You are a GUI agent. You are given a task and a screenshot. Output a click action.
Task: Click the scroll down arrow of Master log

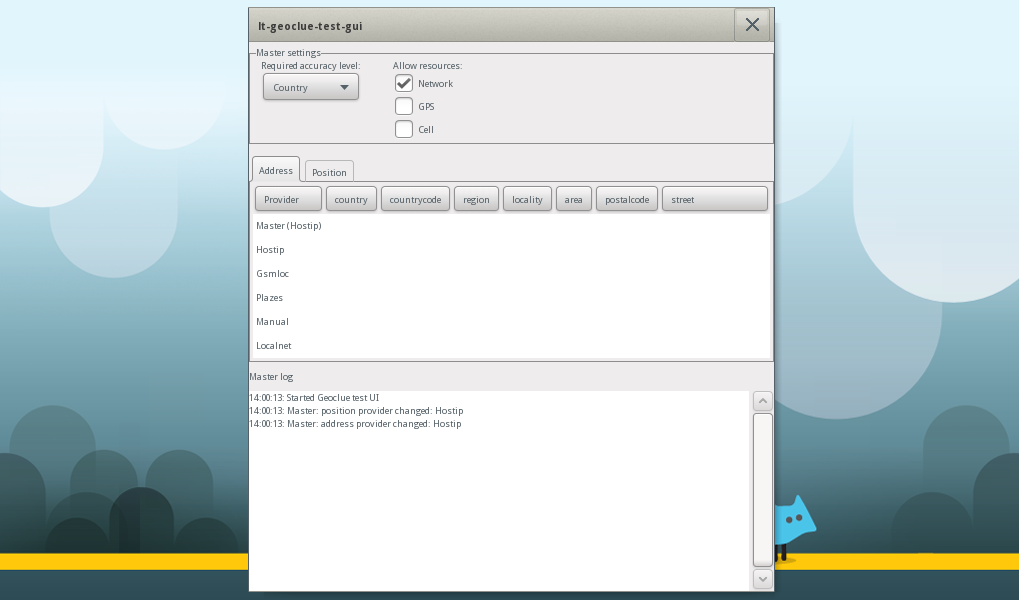pyautogui.click(x=762, y=578)
